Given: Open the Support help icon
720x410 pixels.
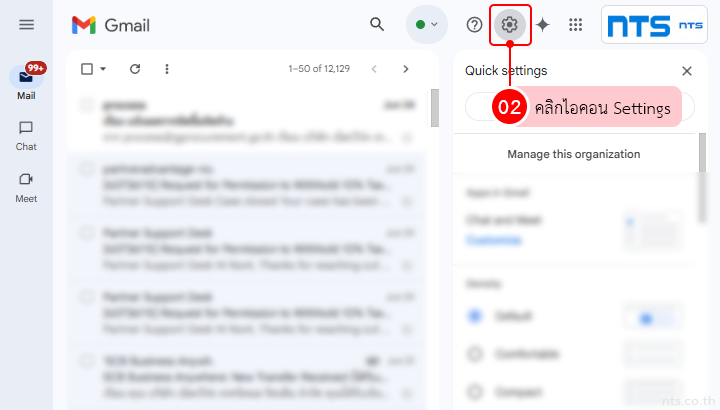Looking at the screenshot, I should pos(475,25).
